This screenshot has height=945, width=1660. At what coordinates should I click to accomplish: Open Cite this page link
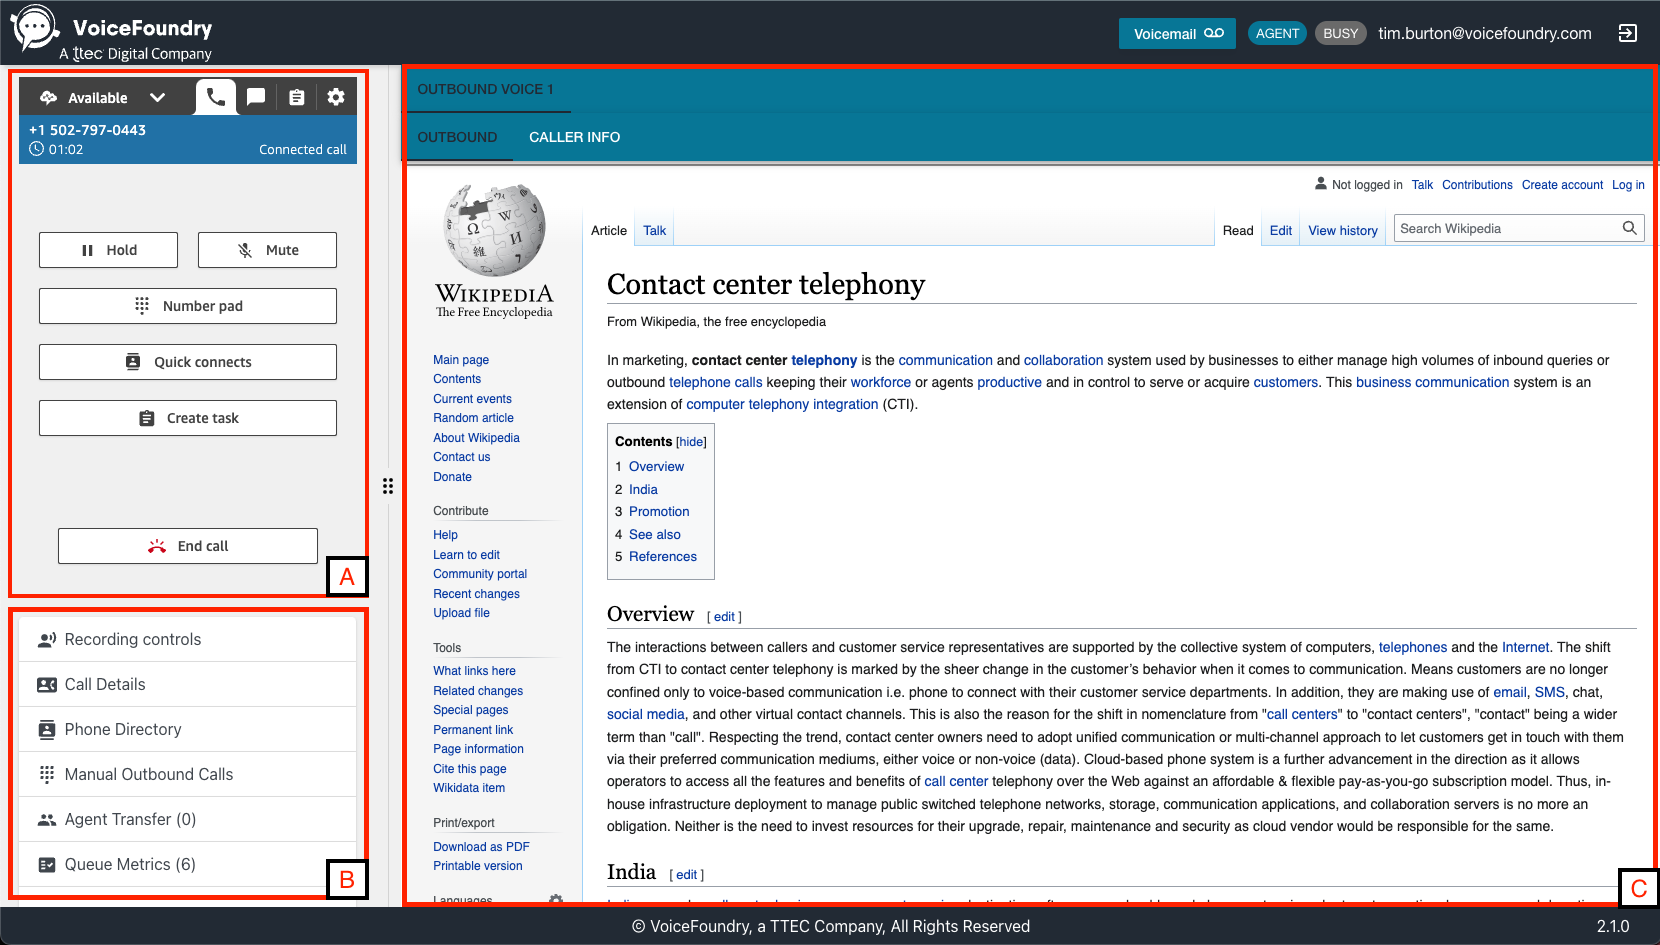(x=469, y=769)
